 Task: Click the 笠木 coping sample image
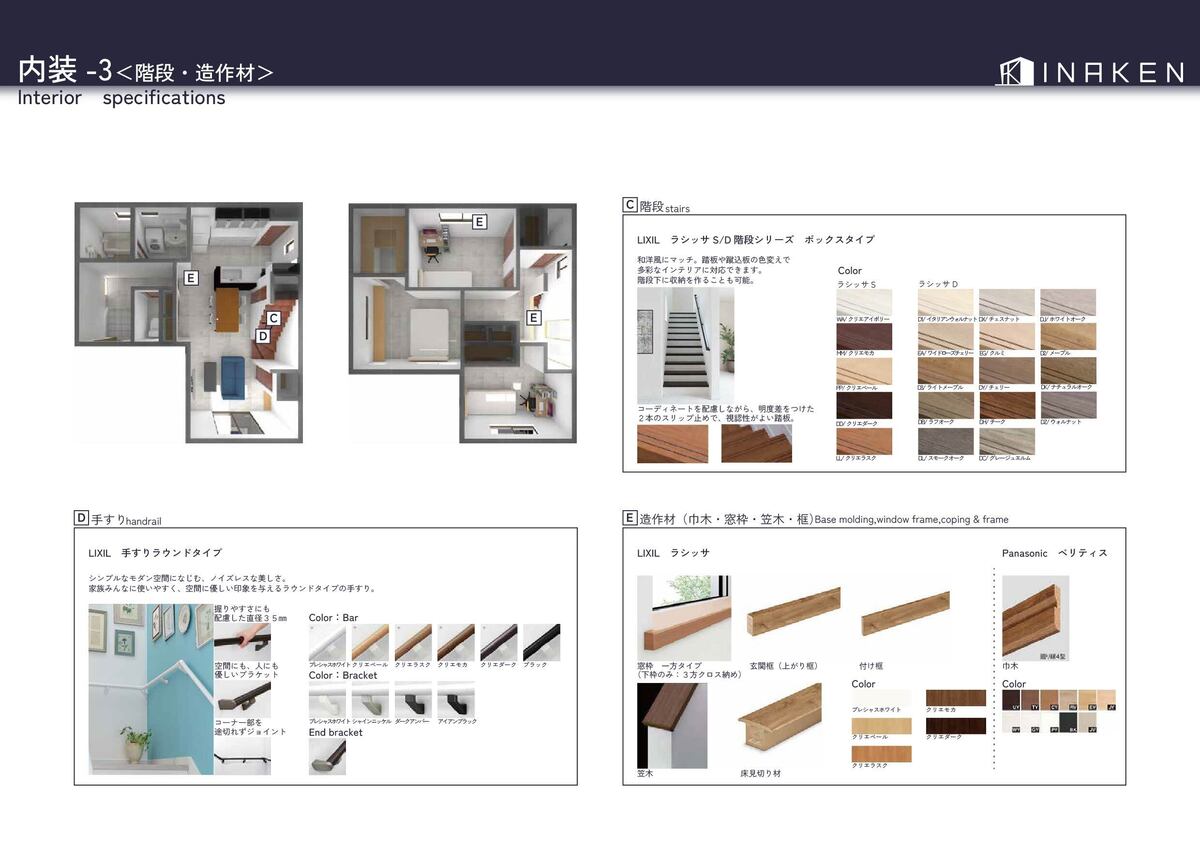coord(671,725)
